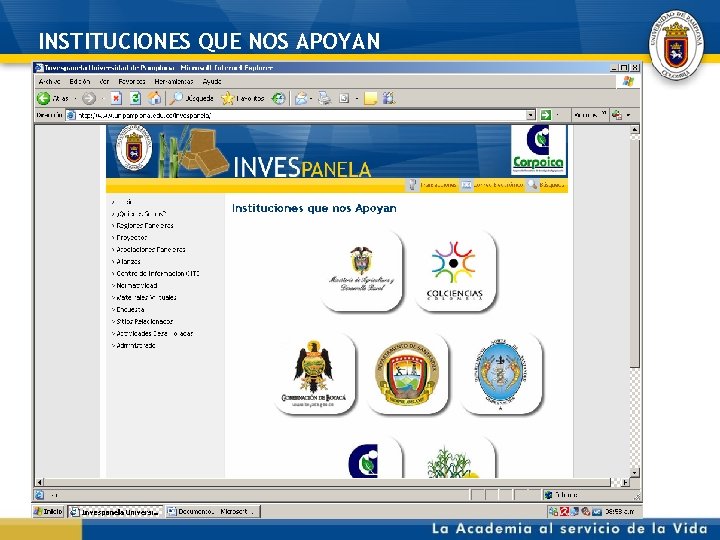720x540 pixels.
Task: Click the Forward arrow button in toolbar
Action: [x=89, y=98]
